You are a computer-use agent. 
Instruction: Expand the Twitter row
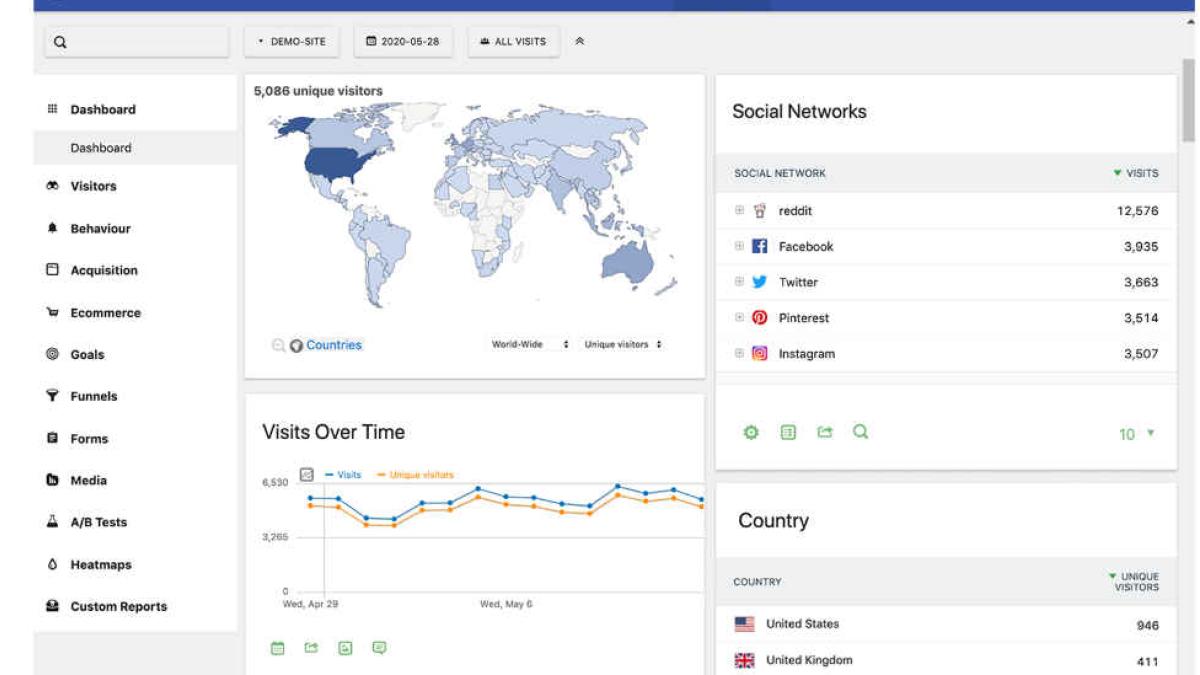coord(739,282)
